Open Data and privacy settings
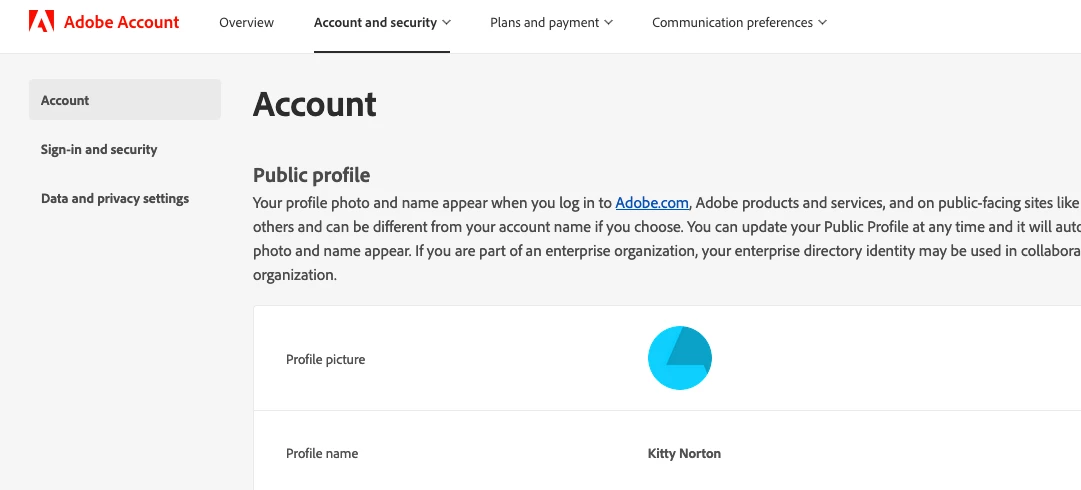 [x=115, y=199]
